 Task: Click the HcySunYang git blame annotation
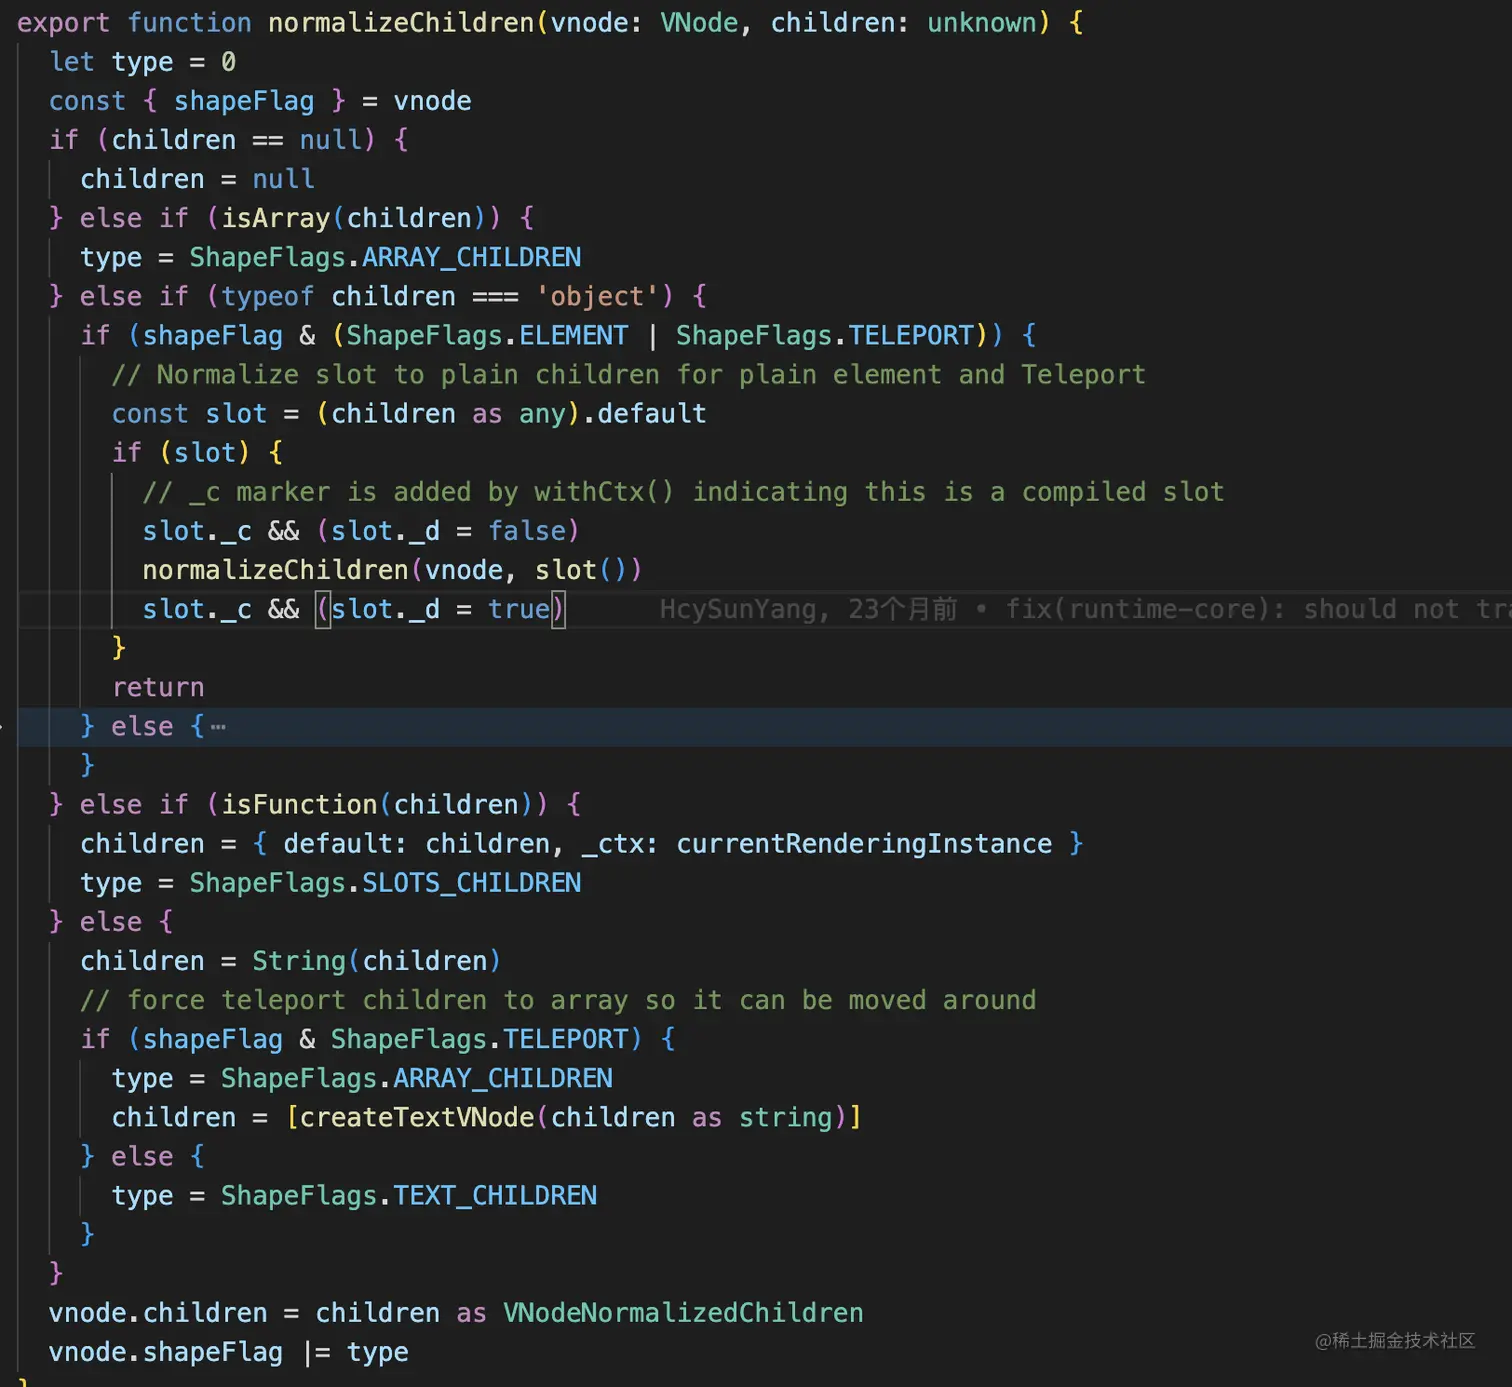tap(1085, 609)
